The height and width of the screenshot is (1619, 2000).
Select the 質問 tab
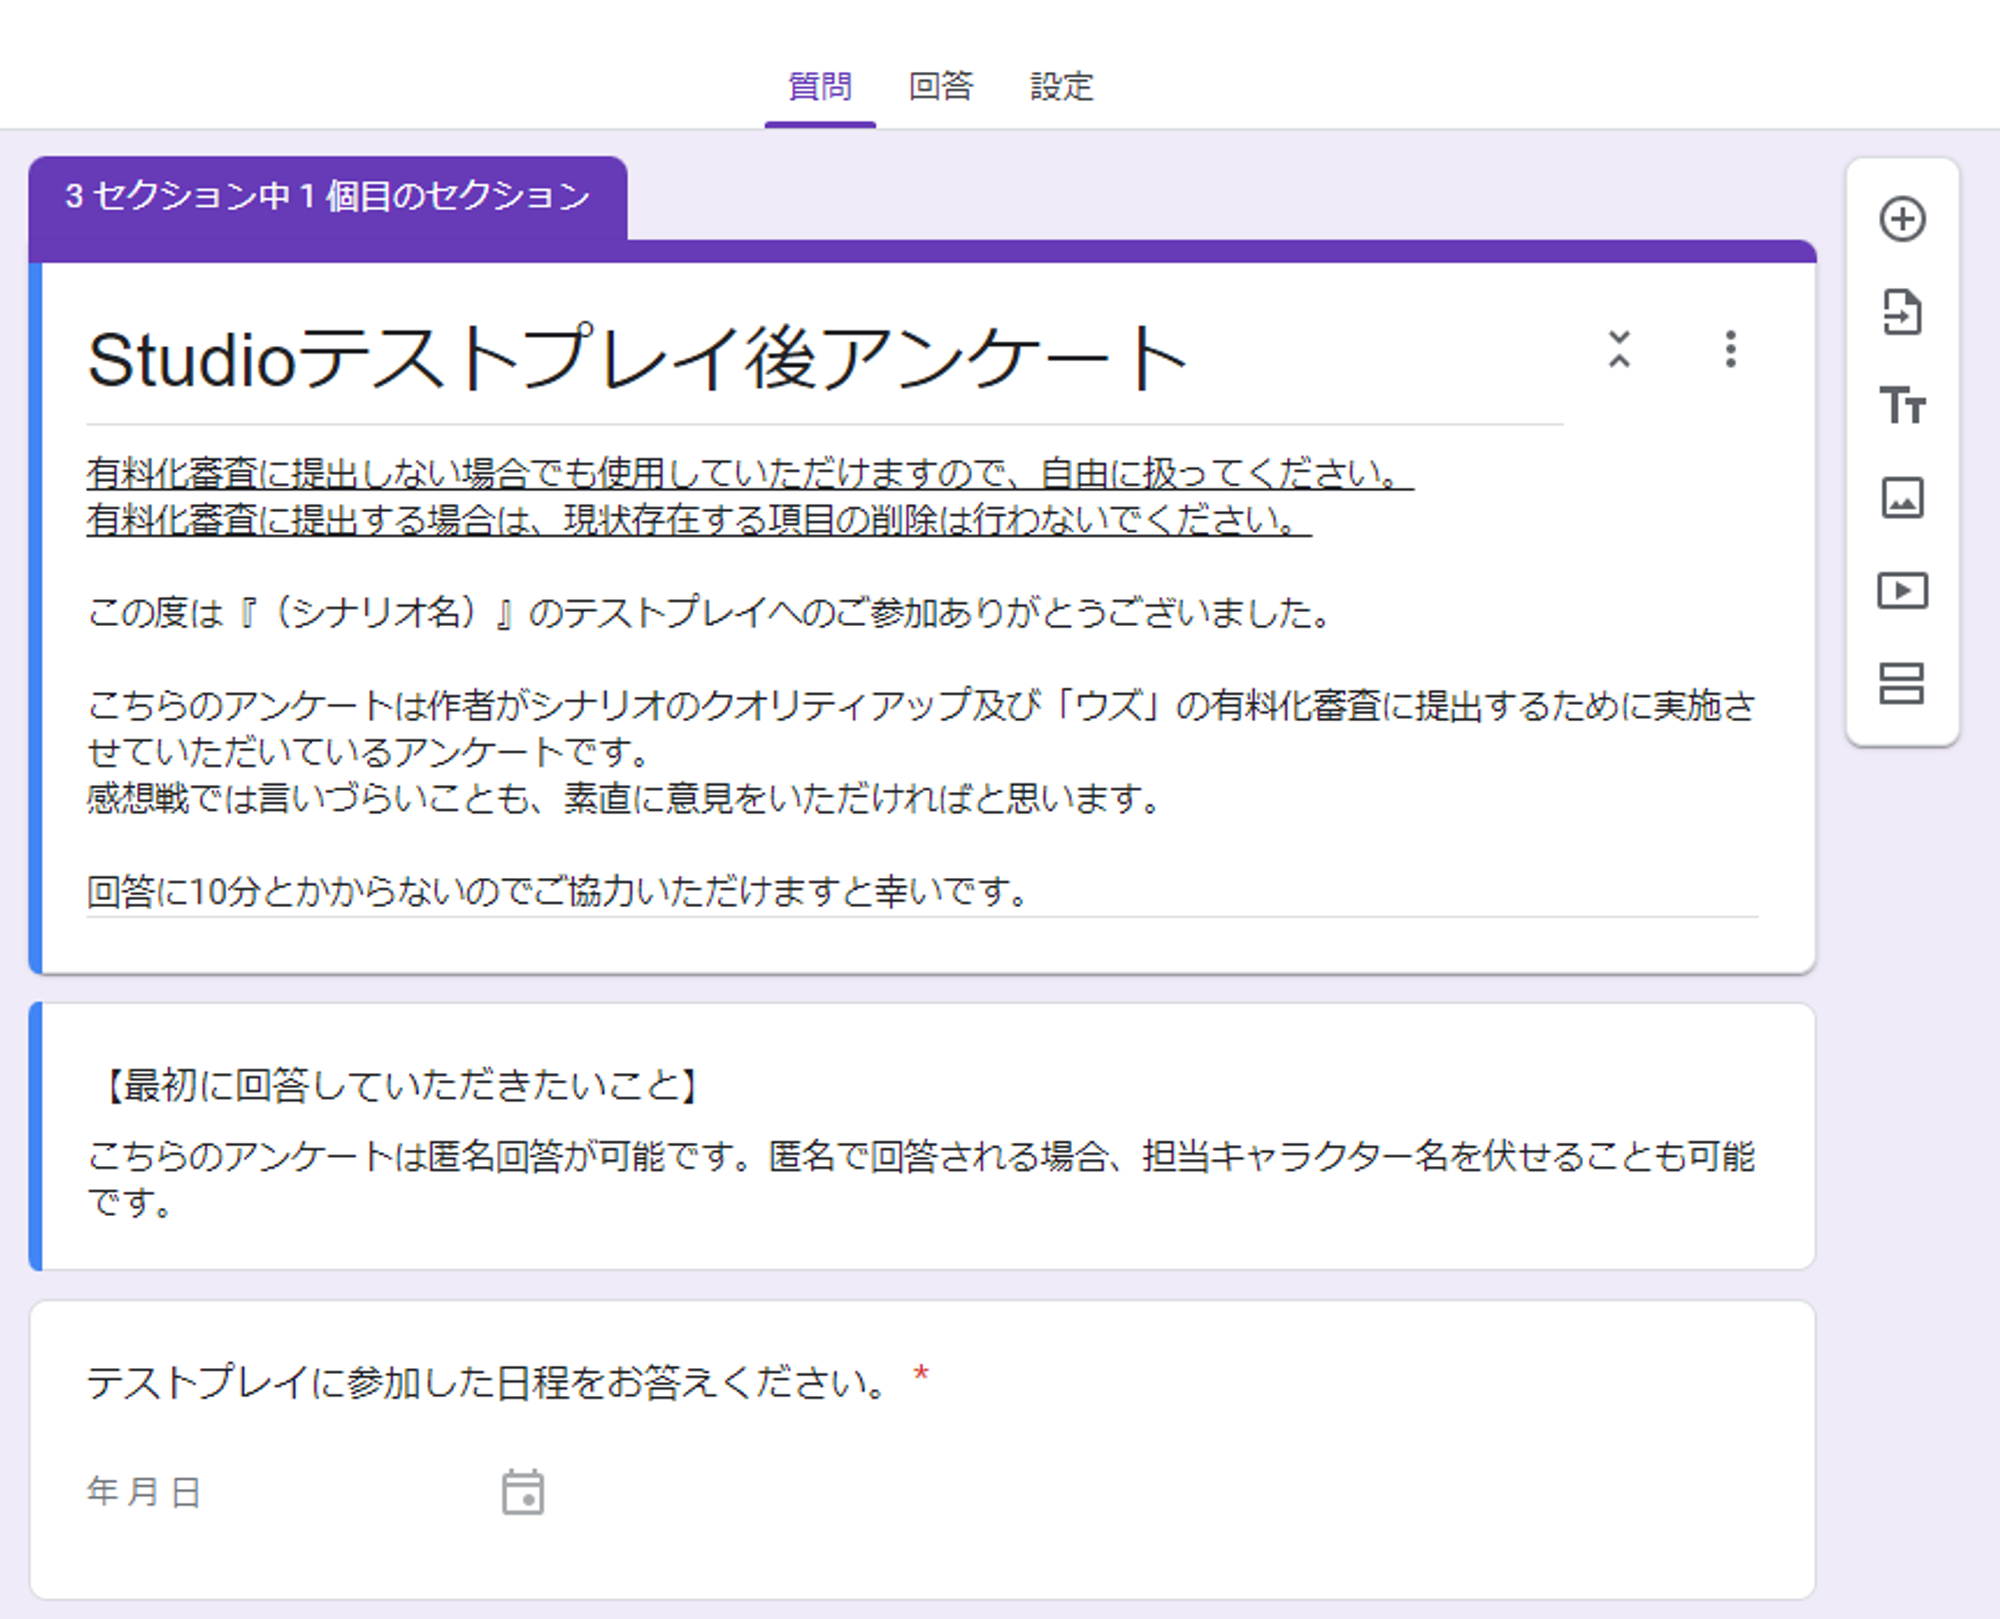(819, 86)
